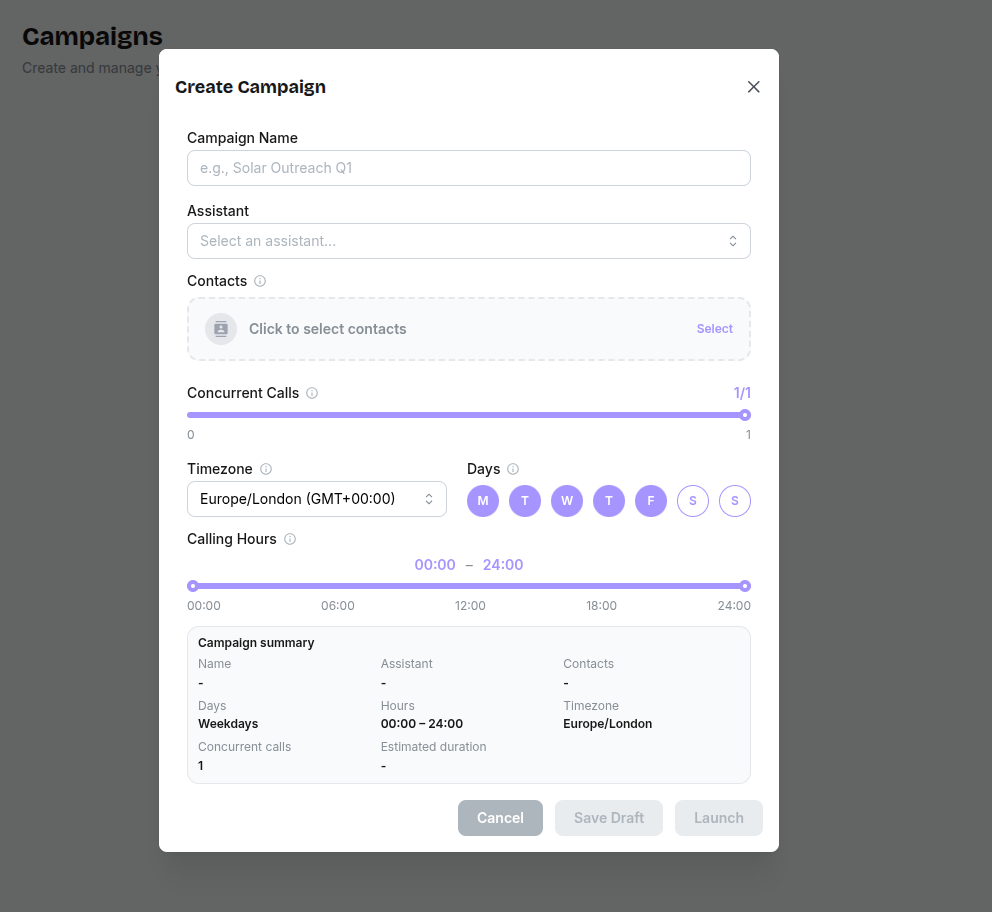Click the Calling Hours end handle

[x=745, y=586]
